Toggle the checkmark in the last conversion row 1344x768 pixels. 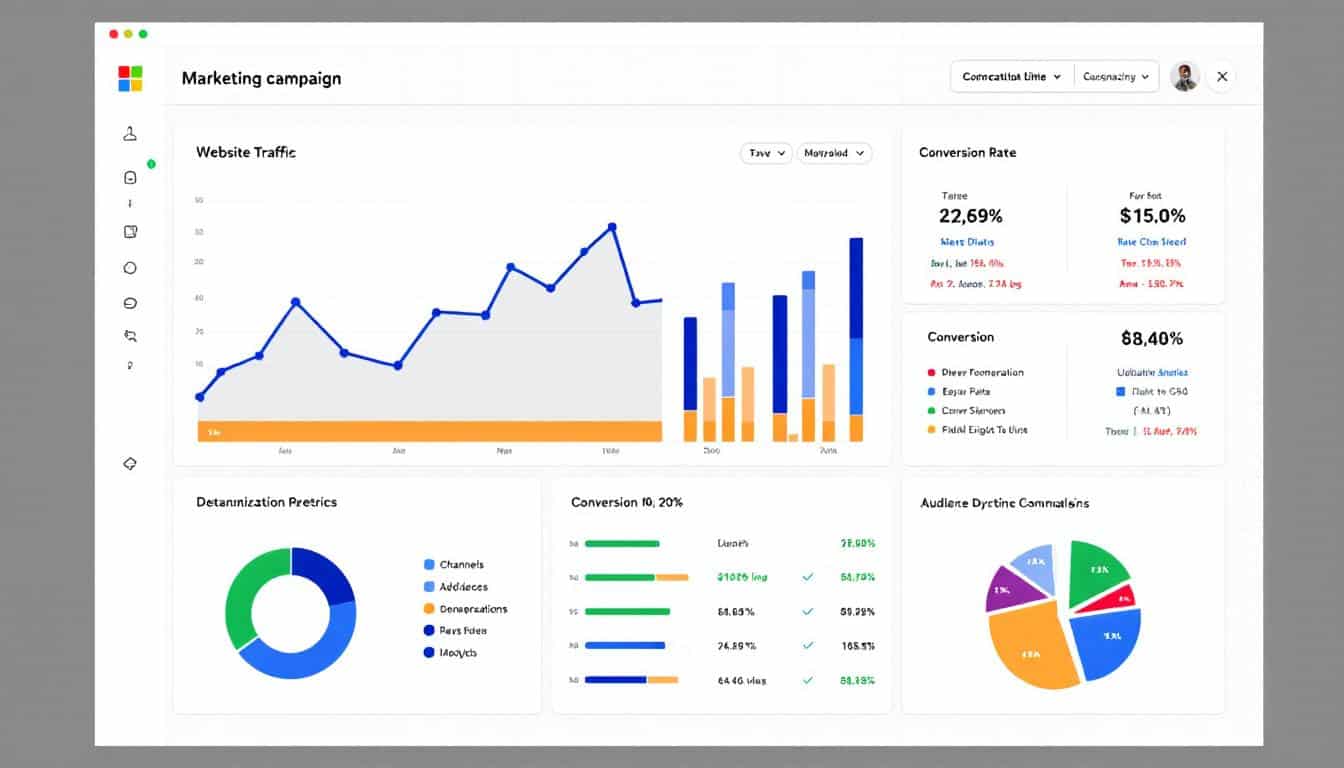(807, 680)
